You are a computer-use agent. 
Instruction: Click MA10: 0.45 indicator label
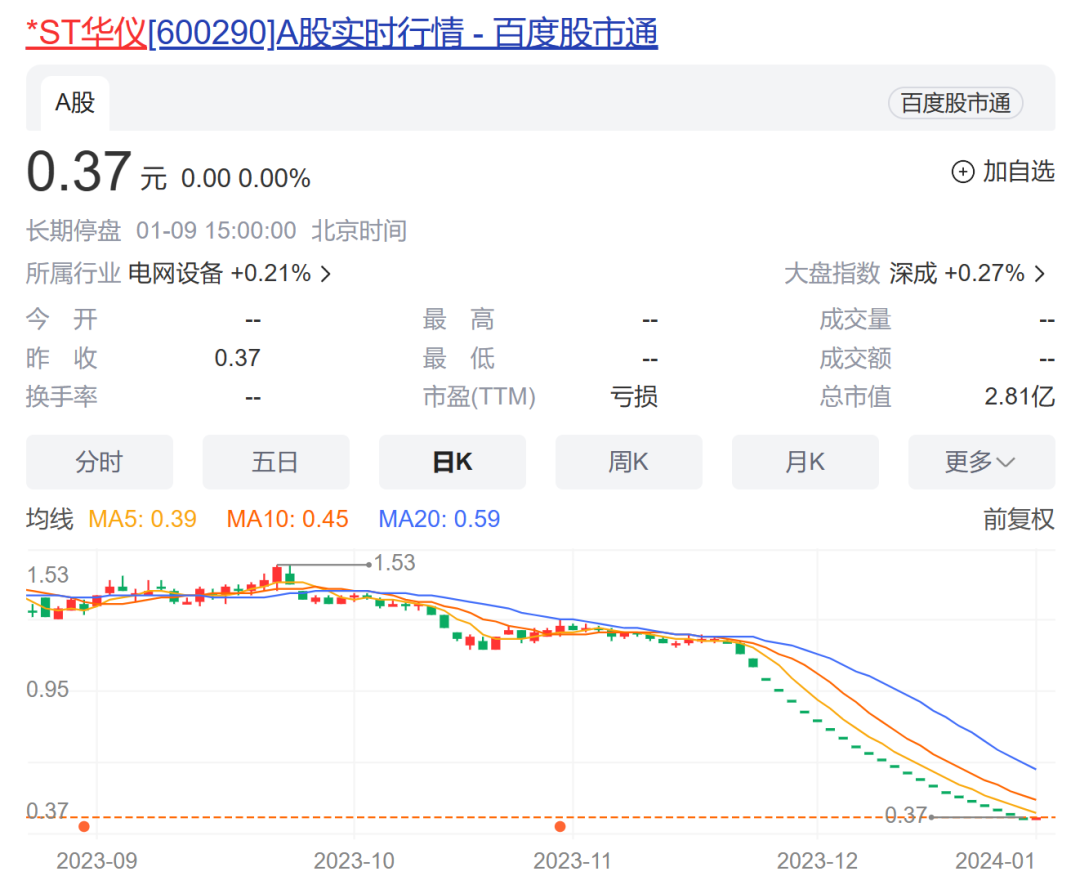[x=287, y=519]
